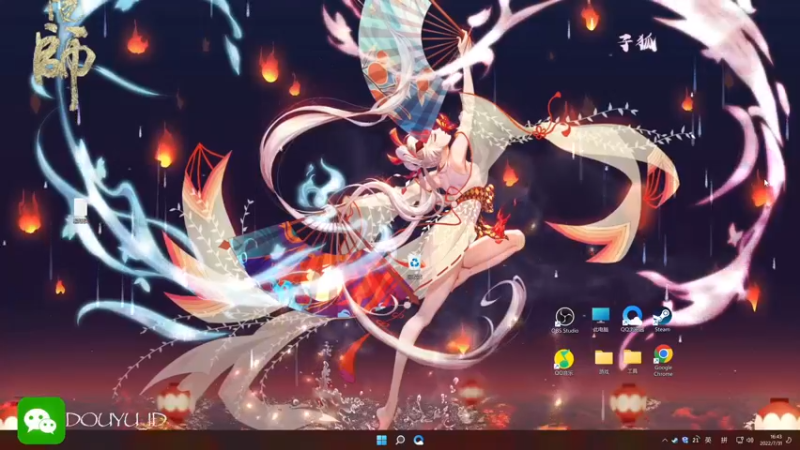Image resolution: width=800 pixels, height=450 pixels.
Task: Select the 工具 folder on the desktop
Action: 633,362
